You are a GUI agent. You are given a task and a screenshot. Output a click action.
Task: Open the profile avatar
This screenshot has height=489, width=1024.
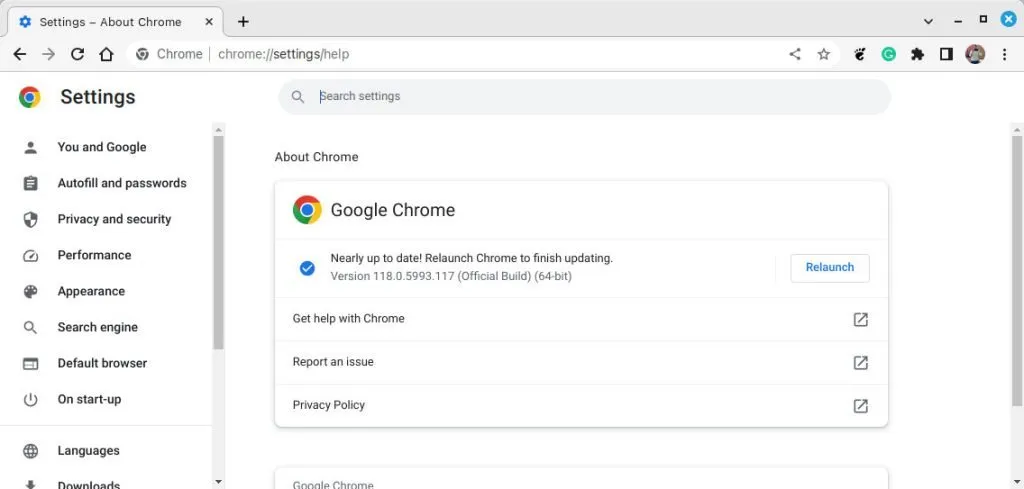pyautogui.click(x=975, y=54)
